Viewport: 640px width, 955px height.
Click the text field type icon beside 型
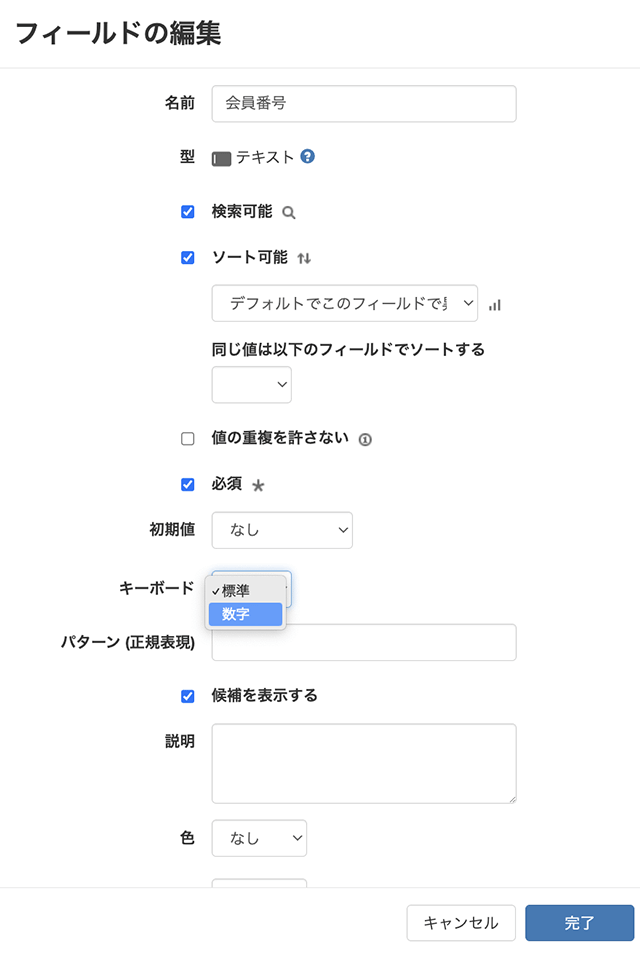click(221, 158)
